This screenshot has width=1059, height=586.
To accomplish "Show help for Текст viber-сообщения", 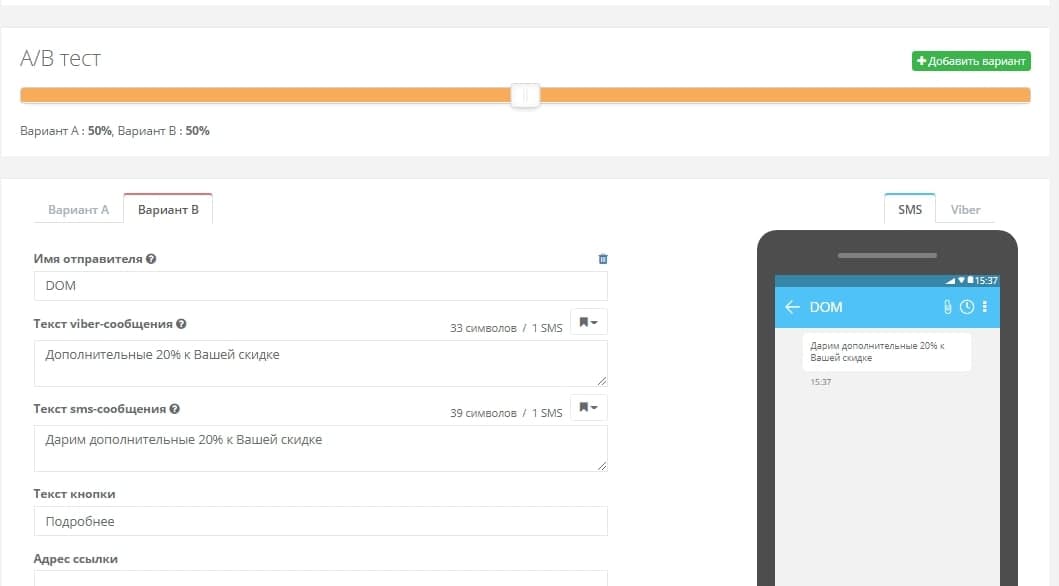I will pos(181,323).
